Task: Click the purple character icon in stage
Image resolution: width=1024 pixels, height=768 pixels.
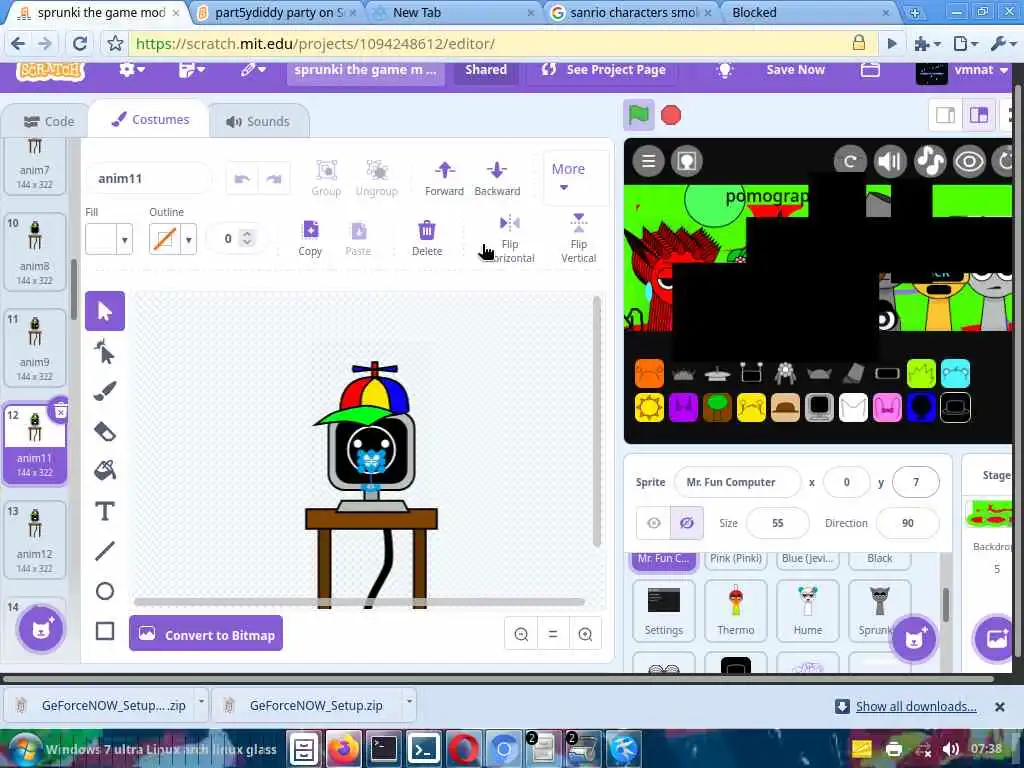Action: [683, 408]
